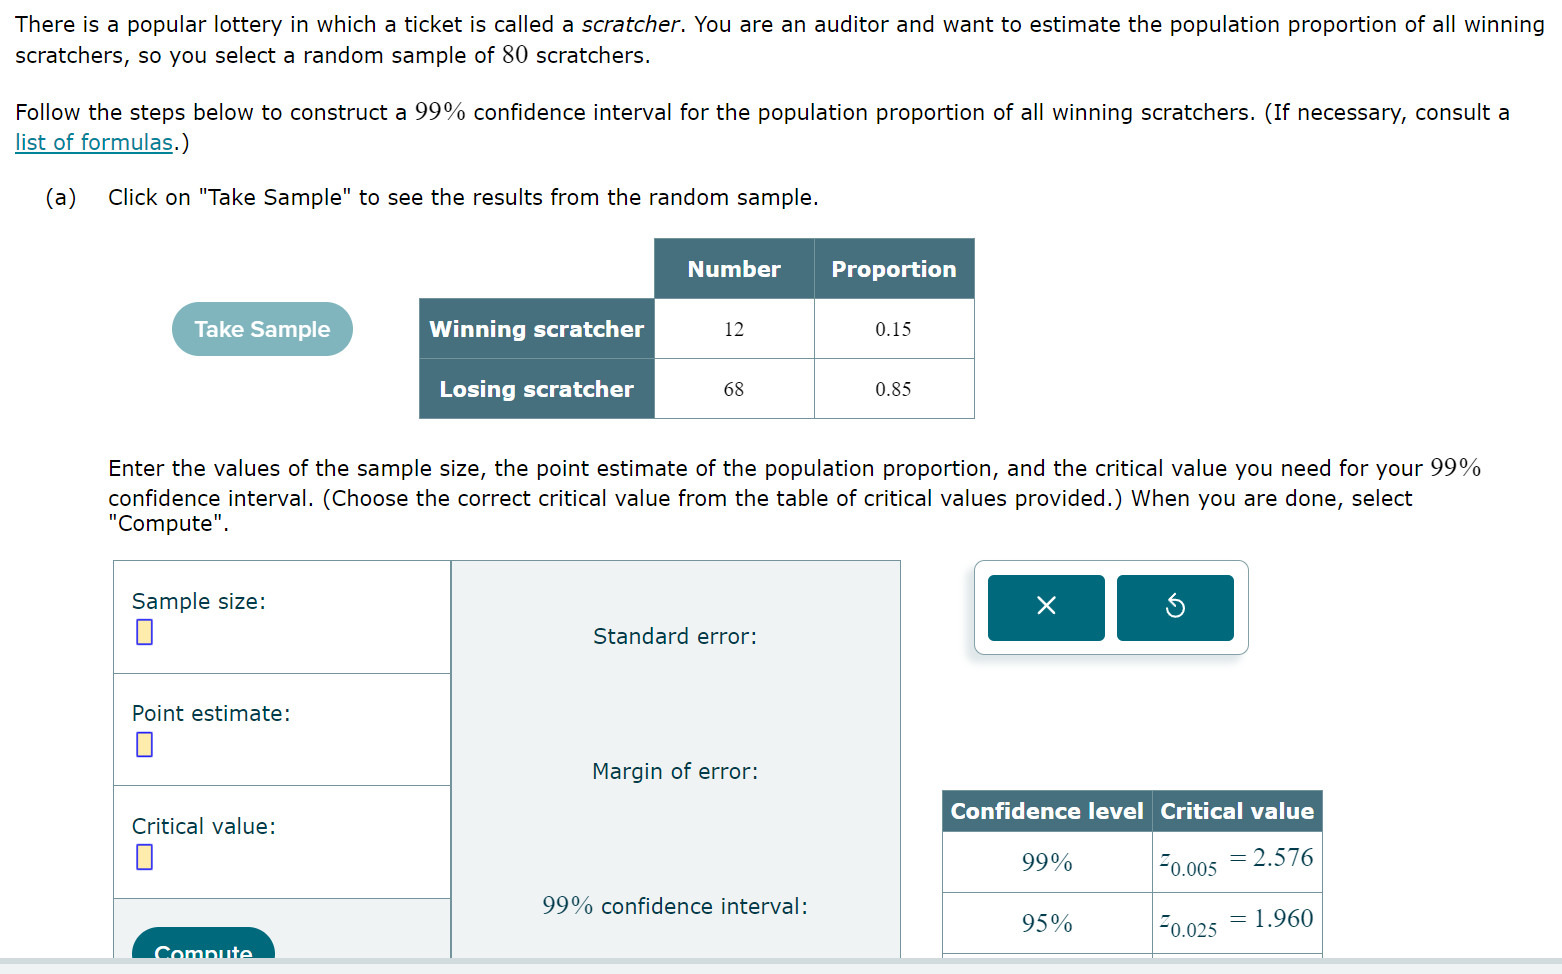This screenshot has width=1562, height=974.
Task: Select the Losing scratcher table row
Action: [536, 389]
